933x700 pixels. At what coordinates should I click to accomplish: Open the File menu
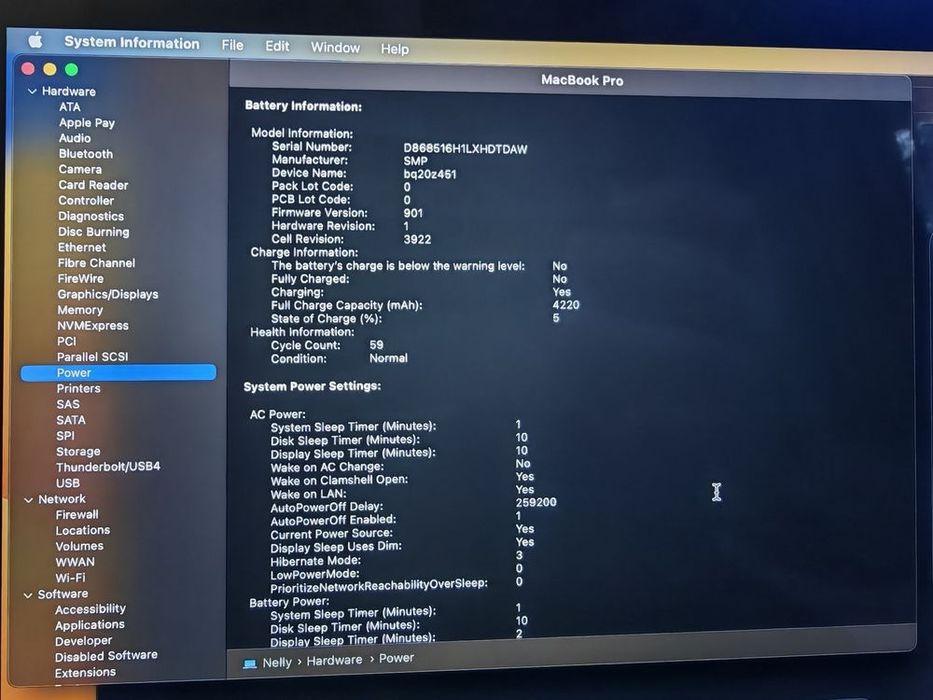(x=232, y=45)
